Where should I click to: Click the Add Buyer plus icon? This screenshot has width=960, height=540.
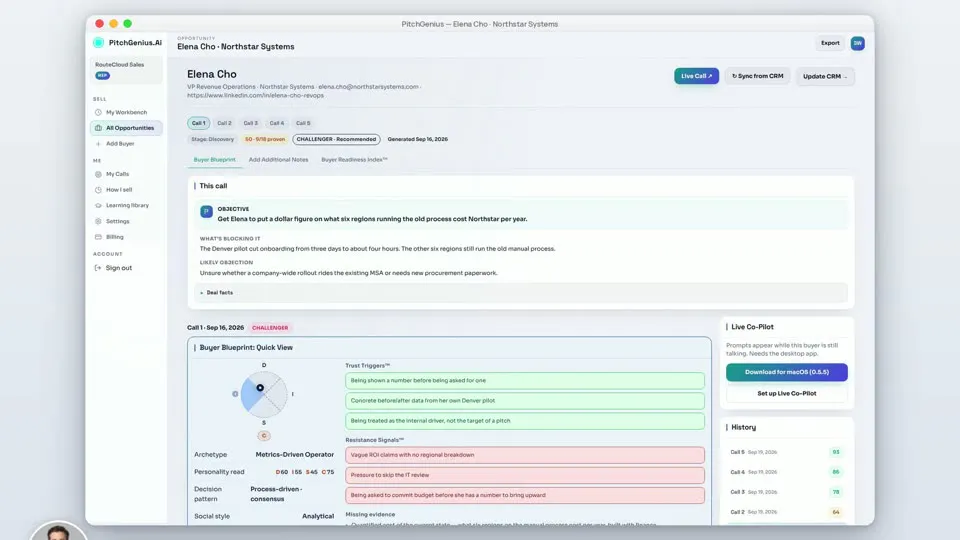(98, 144)
